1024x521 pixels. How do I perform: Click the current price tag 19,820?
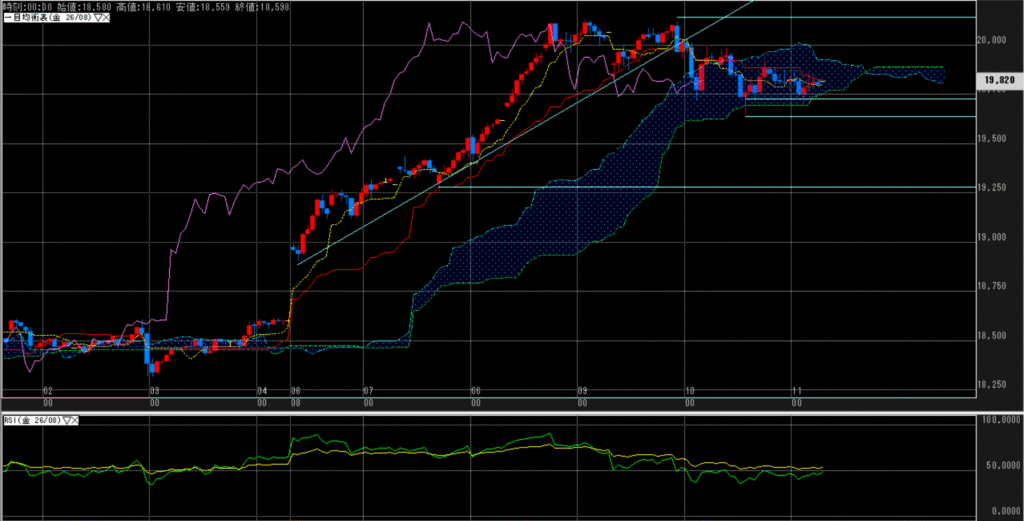[1000, 79]
